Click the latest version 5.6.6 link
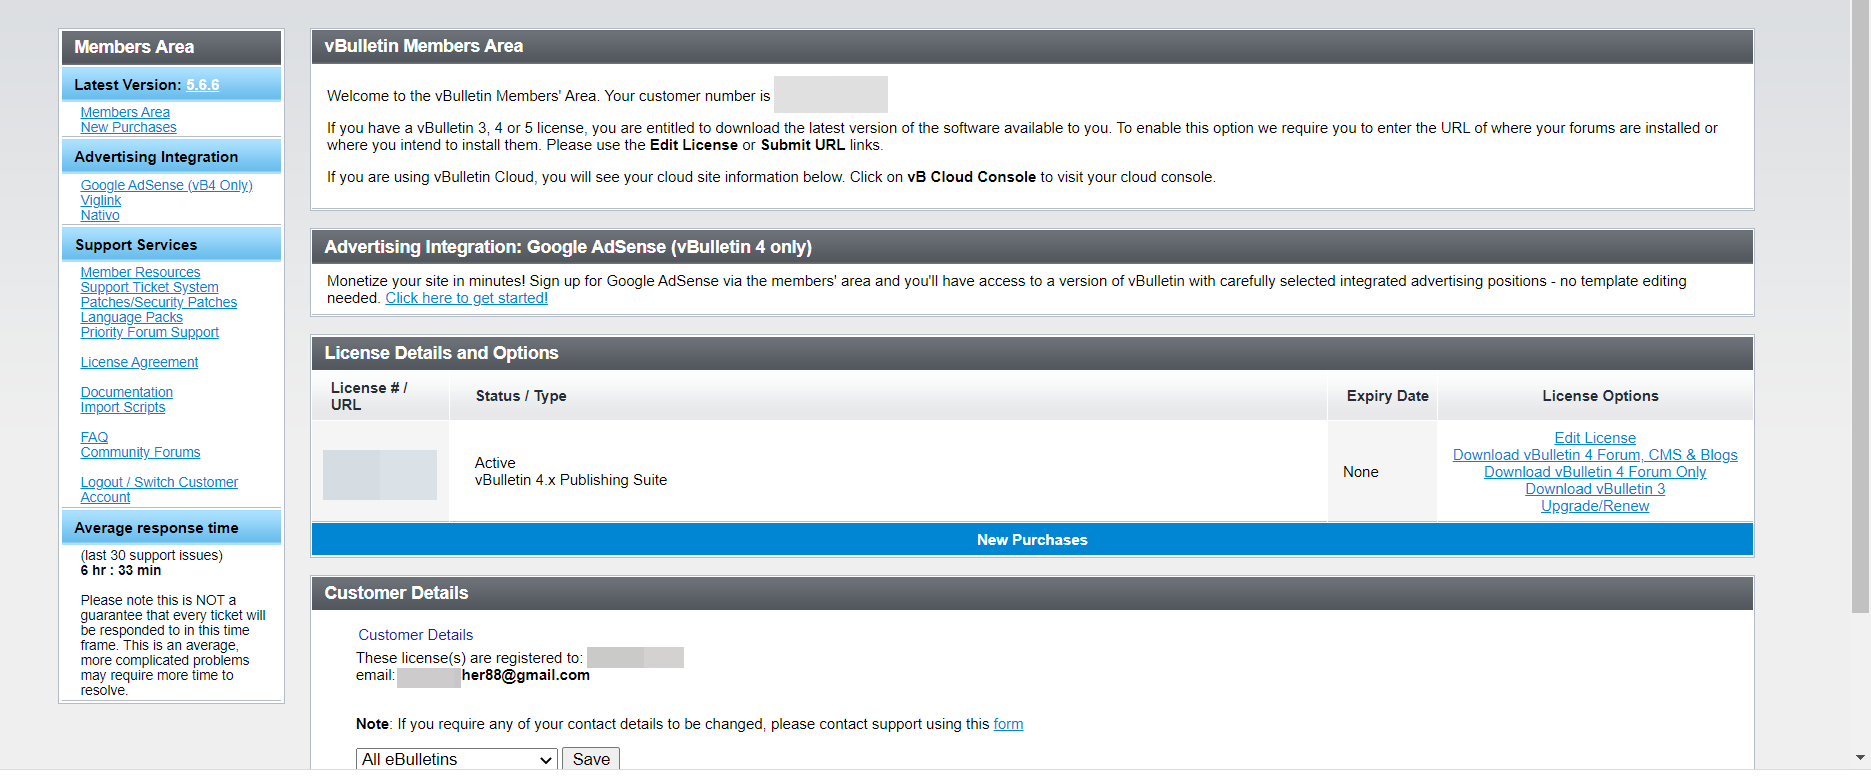The width and height of the screenshot is (1871, 778). pyautogui.click(x=202, y=85)
